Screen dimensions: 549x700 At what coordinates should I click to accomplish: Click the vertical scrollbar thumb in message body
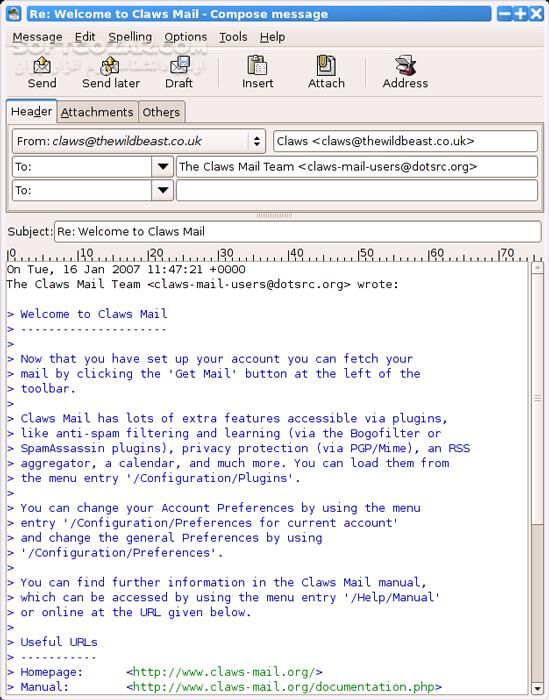537,398
